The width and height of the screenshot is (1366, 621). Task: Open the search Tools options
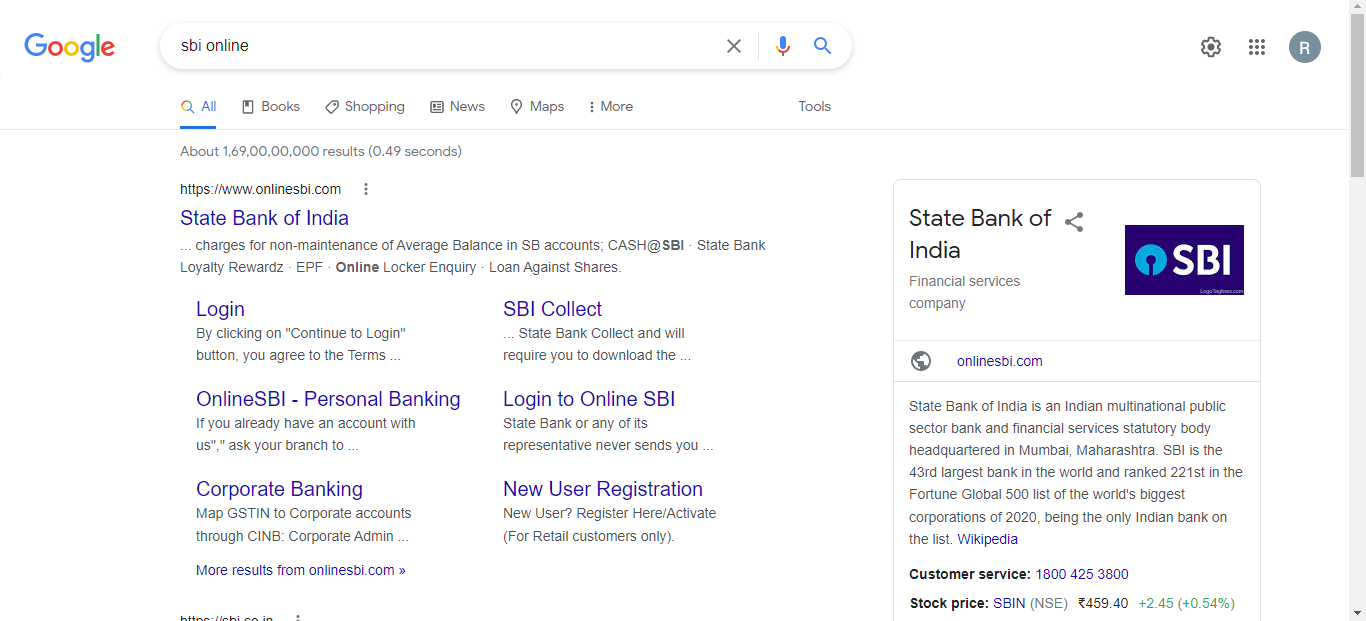pos(814,107)
